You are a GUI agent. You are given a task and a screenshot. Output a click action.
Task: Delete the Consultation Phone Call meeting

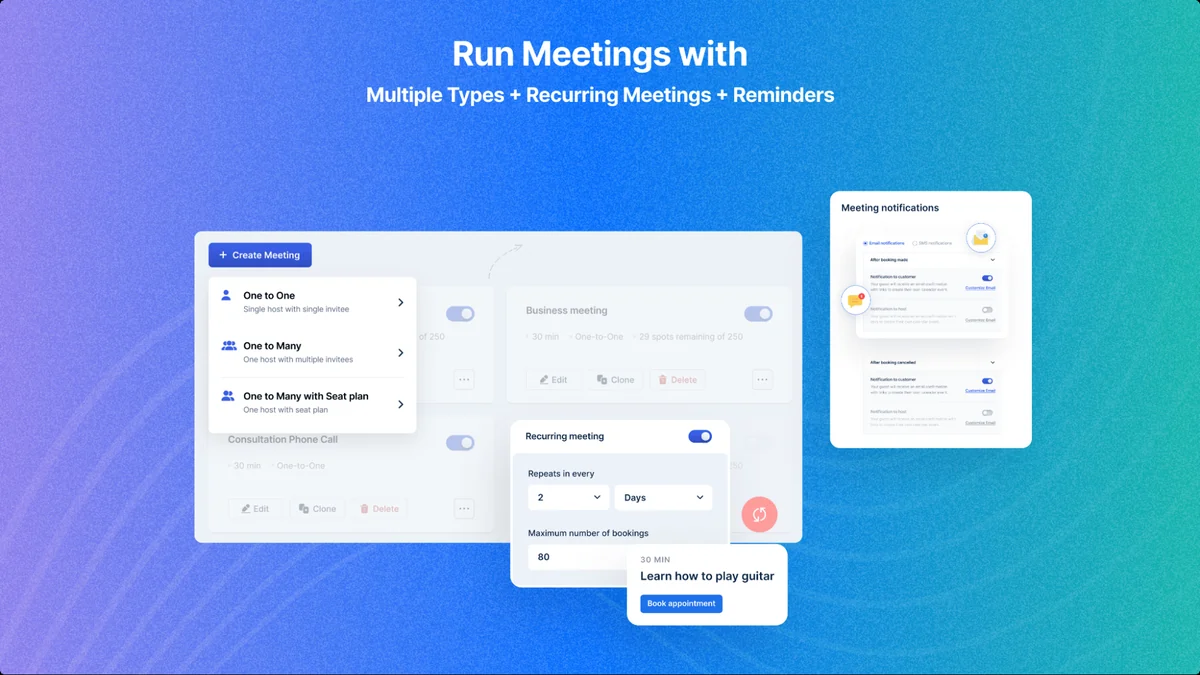point(379,509)
